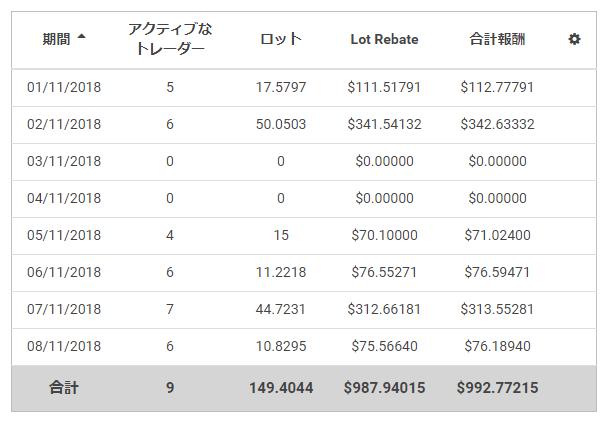This screenshot has width=613, height=427.
Task: Click the アクティブなトレーダー column header
Action: 170,39
